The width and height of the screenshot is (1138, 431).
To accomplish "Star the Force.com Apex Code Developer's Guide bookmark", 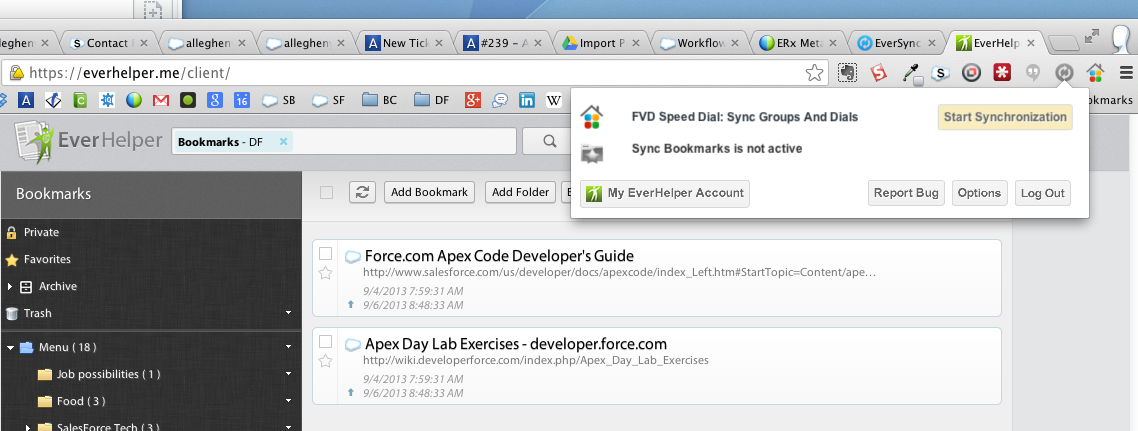I will click(x=326, y=273).
